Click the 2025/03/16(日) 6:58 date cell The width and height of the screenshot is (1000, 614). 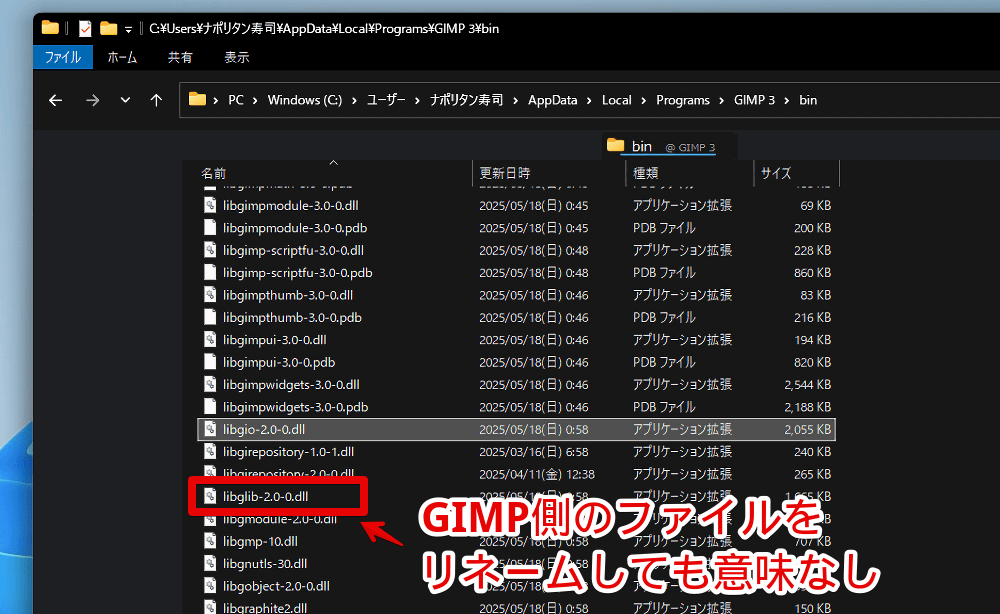click(533, 452)
